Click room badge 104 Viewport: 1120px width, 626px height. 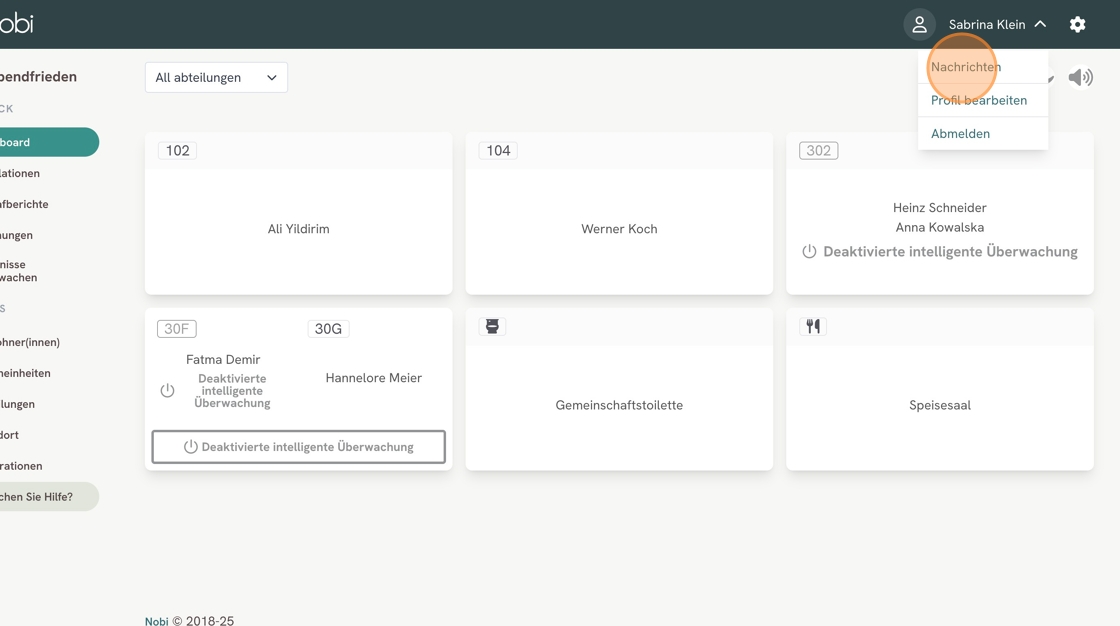pyautogui.click(x=498, y=151)
